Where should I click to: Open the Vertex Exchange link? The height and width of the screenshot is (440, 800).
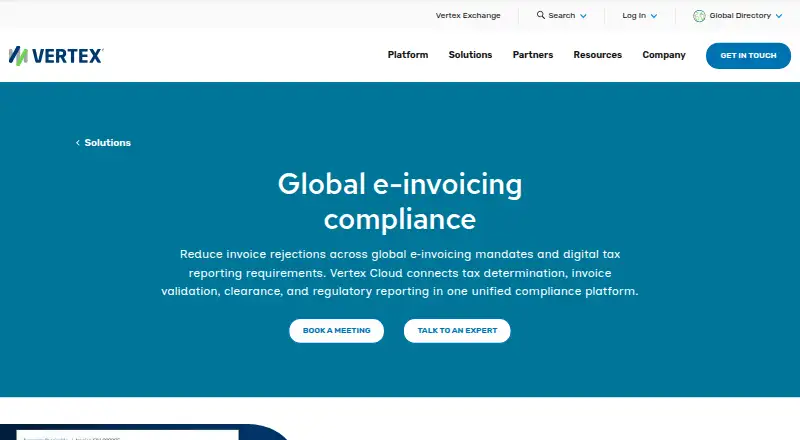tap(468, 15)
